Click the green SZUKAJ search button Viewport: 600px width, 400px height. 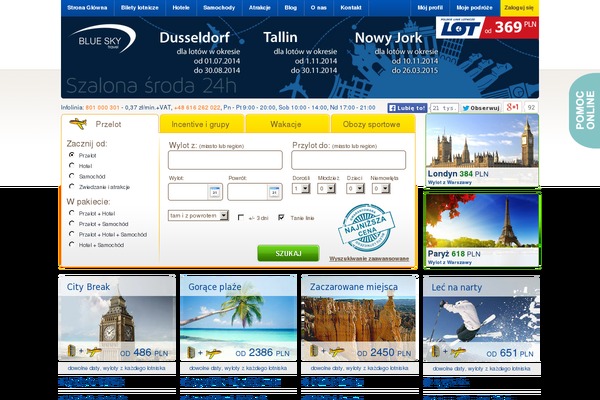pos(288,253)
